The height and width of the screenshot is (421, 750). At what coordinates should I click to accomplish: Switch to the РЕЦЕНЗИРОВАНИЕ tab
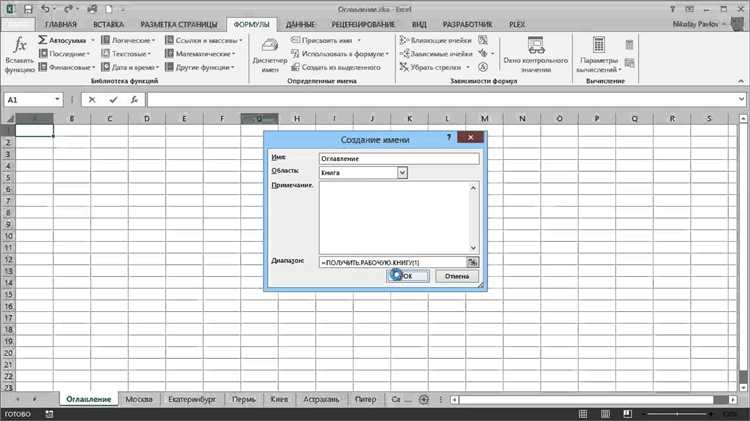pyautogui.click(x=363, y=24)
